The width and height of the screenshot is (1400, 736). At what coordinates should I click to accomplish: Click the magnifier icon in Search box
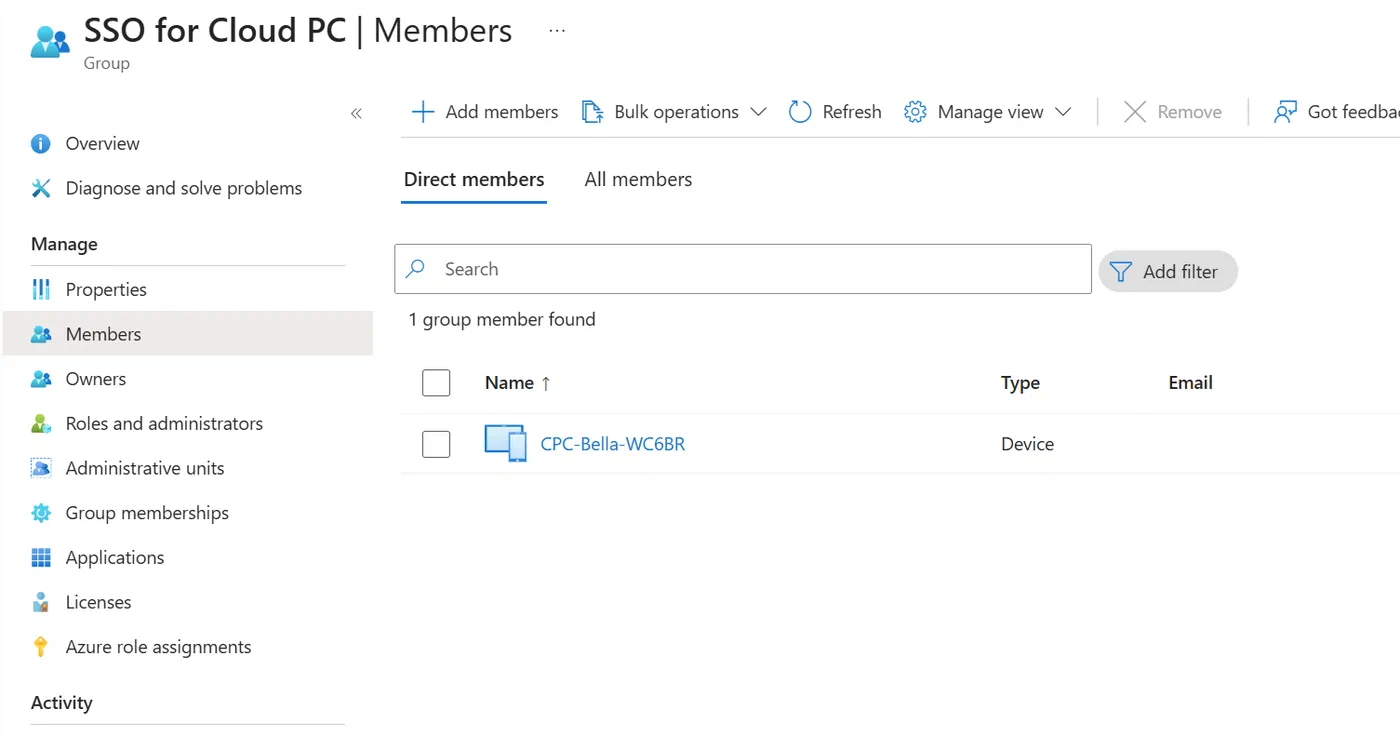[416, 268]
